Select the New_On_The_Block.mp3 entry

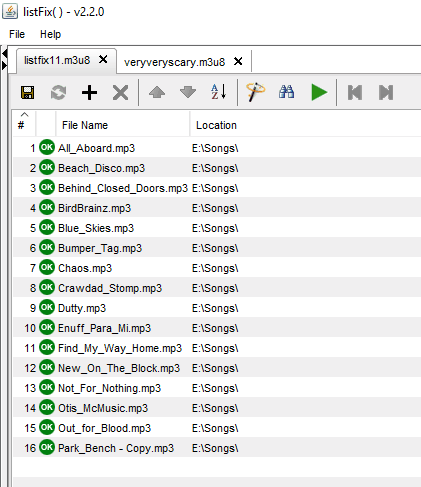click(119, 368)
